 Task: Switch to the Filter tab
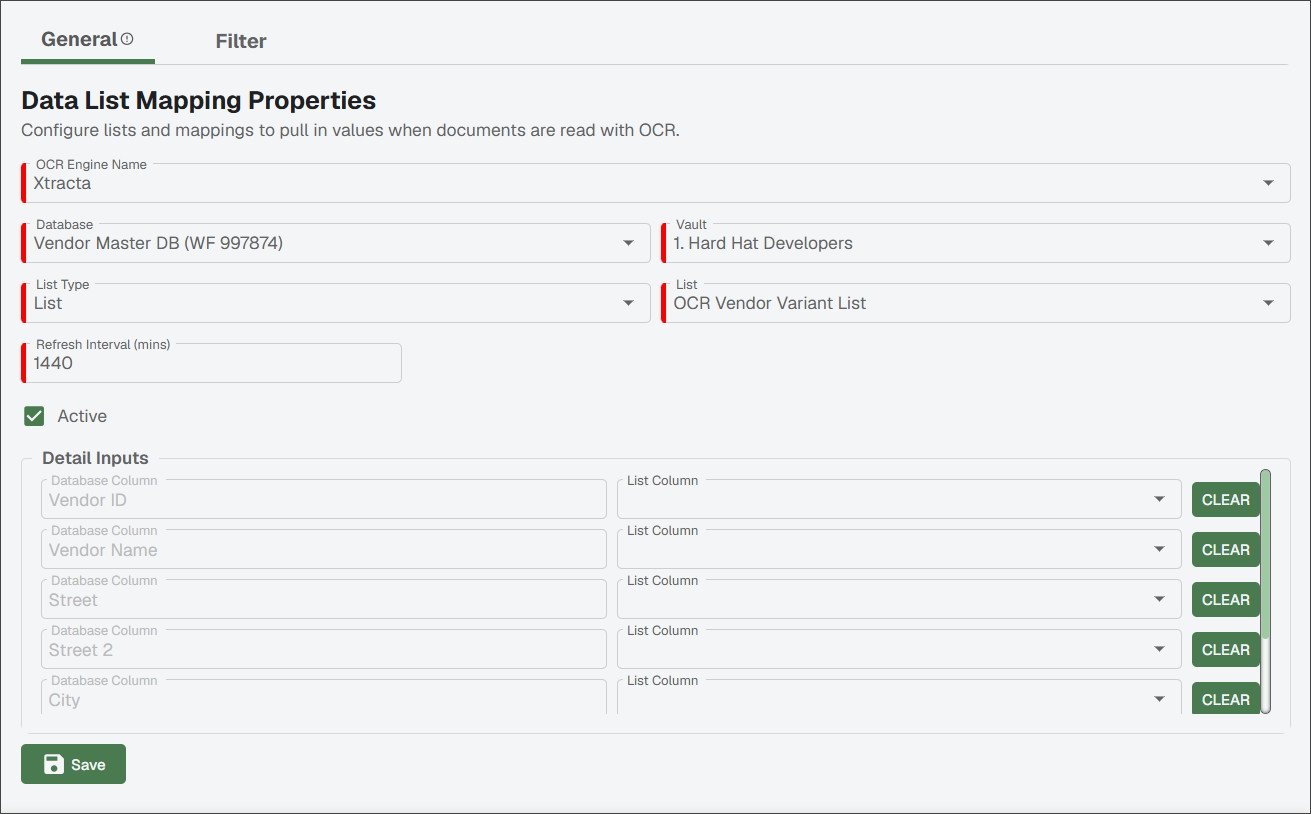(241, 41)
